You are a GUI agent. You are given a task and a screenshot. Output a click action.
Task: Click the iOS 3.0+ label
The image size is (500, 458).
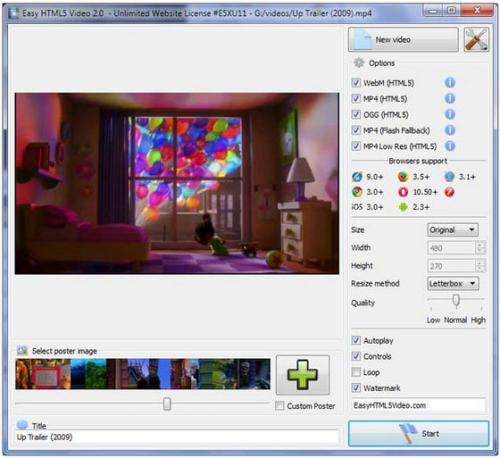[x=367, y=207]
